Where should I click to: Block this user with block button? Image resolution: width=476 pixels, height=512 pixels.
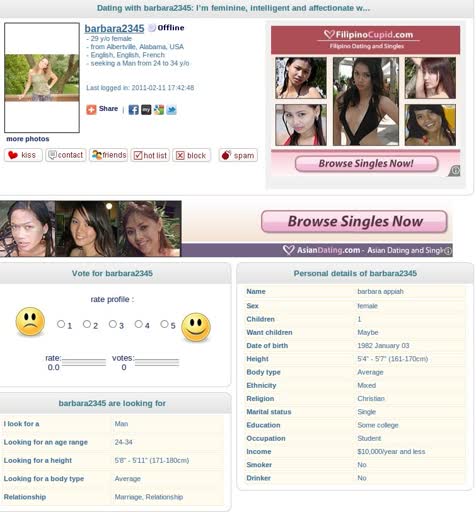click(192, 155)
